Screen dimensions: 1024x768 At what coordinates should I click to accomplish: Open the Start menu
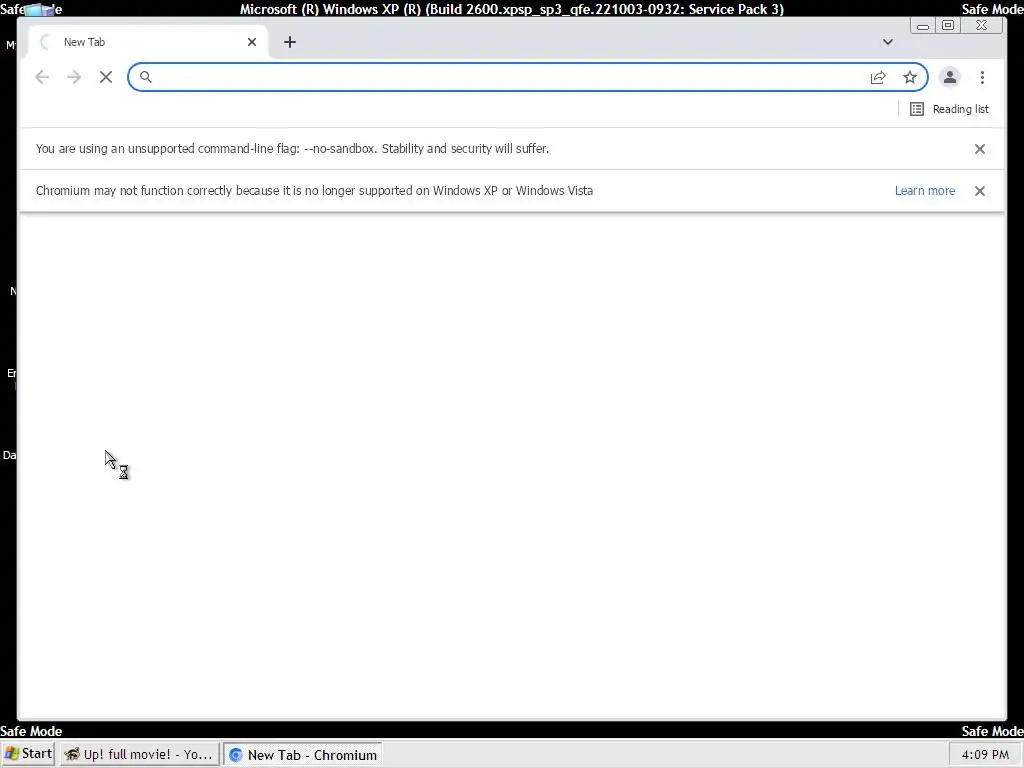point(28,754)
